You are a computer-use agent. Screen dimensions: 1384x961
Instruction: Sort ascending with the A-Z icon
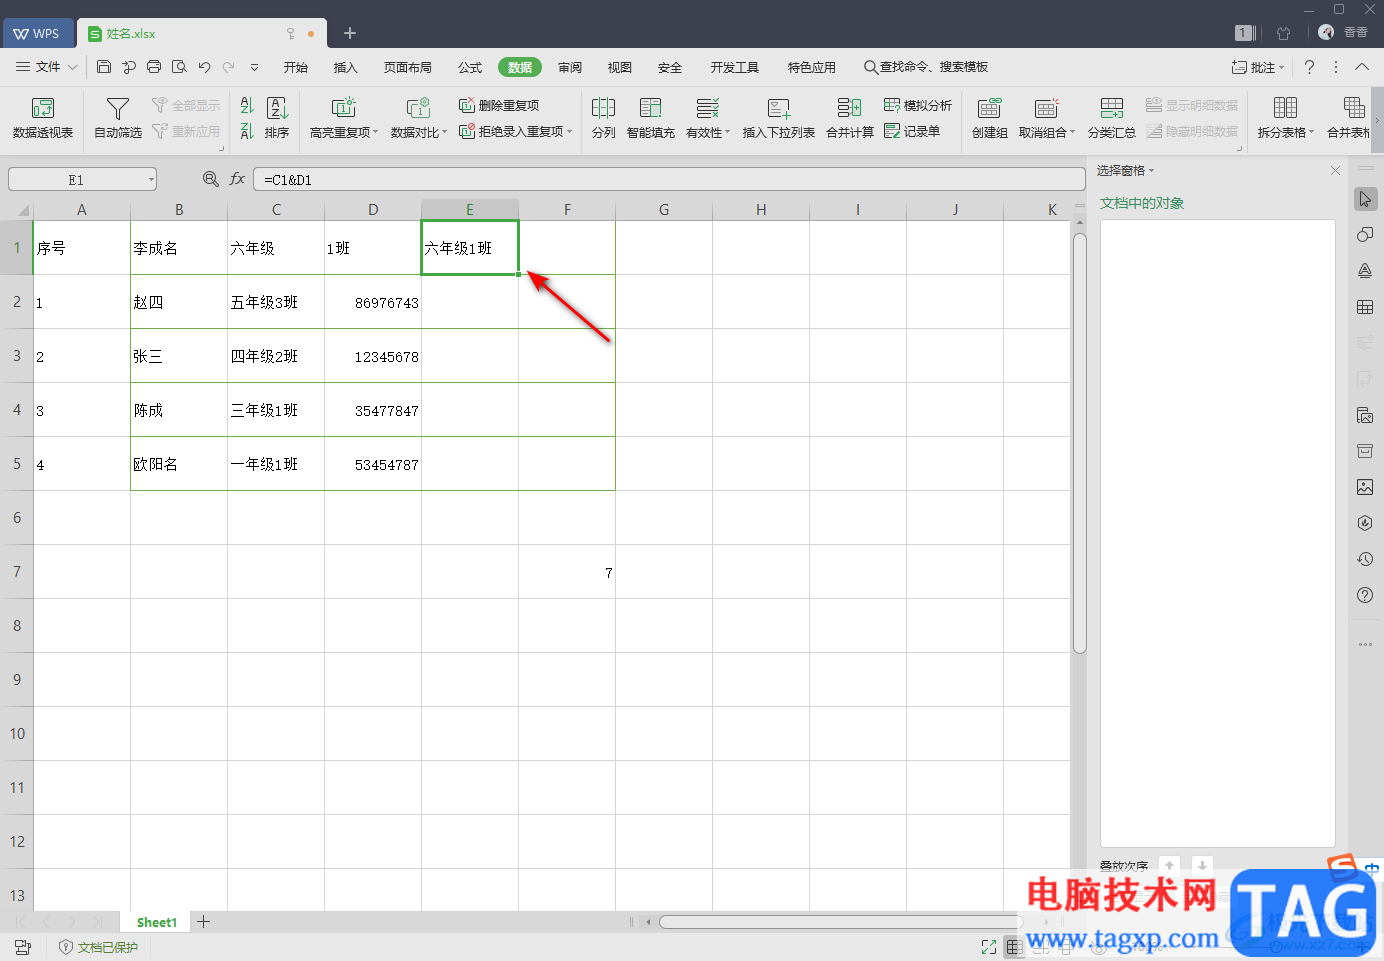(x=247, y=105)
